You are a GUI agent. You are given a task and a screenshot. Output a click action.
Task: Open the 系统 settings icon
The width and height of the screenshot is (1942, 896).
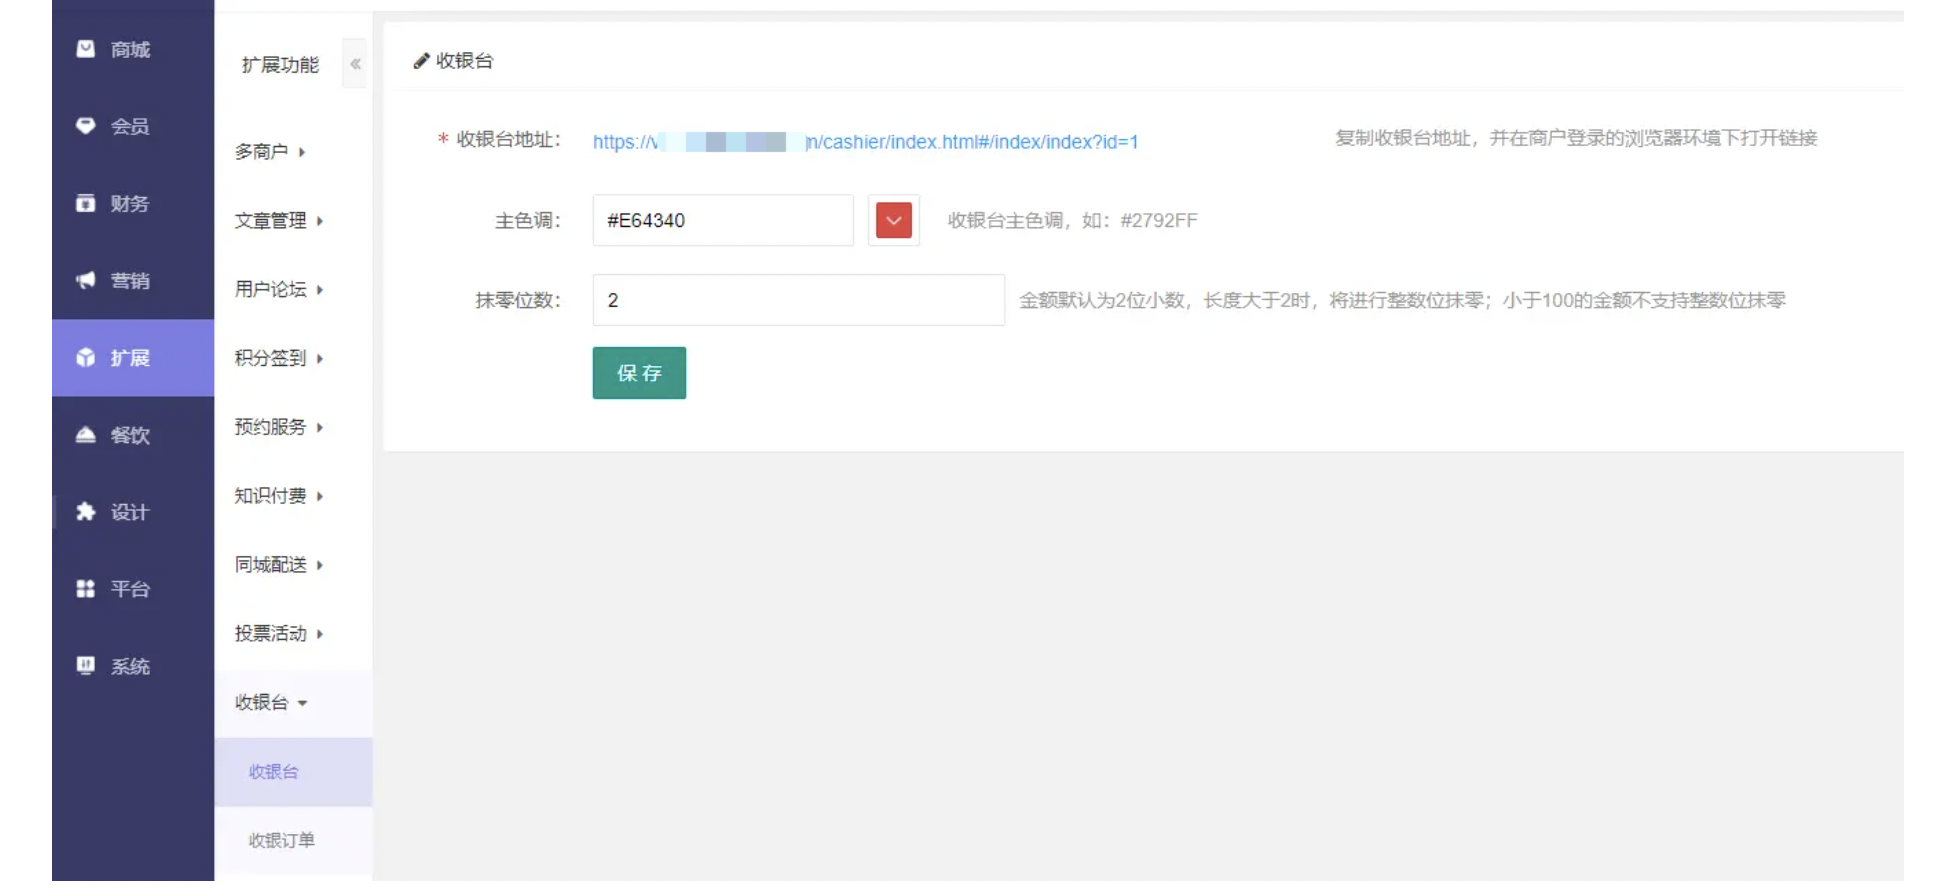(x=86, y=665)
